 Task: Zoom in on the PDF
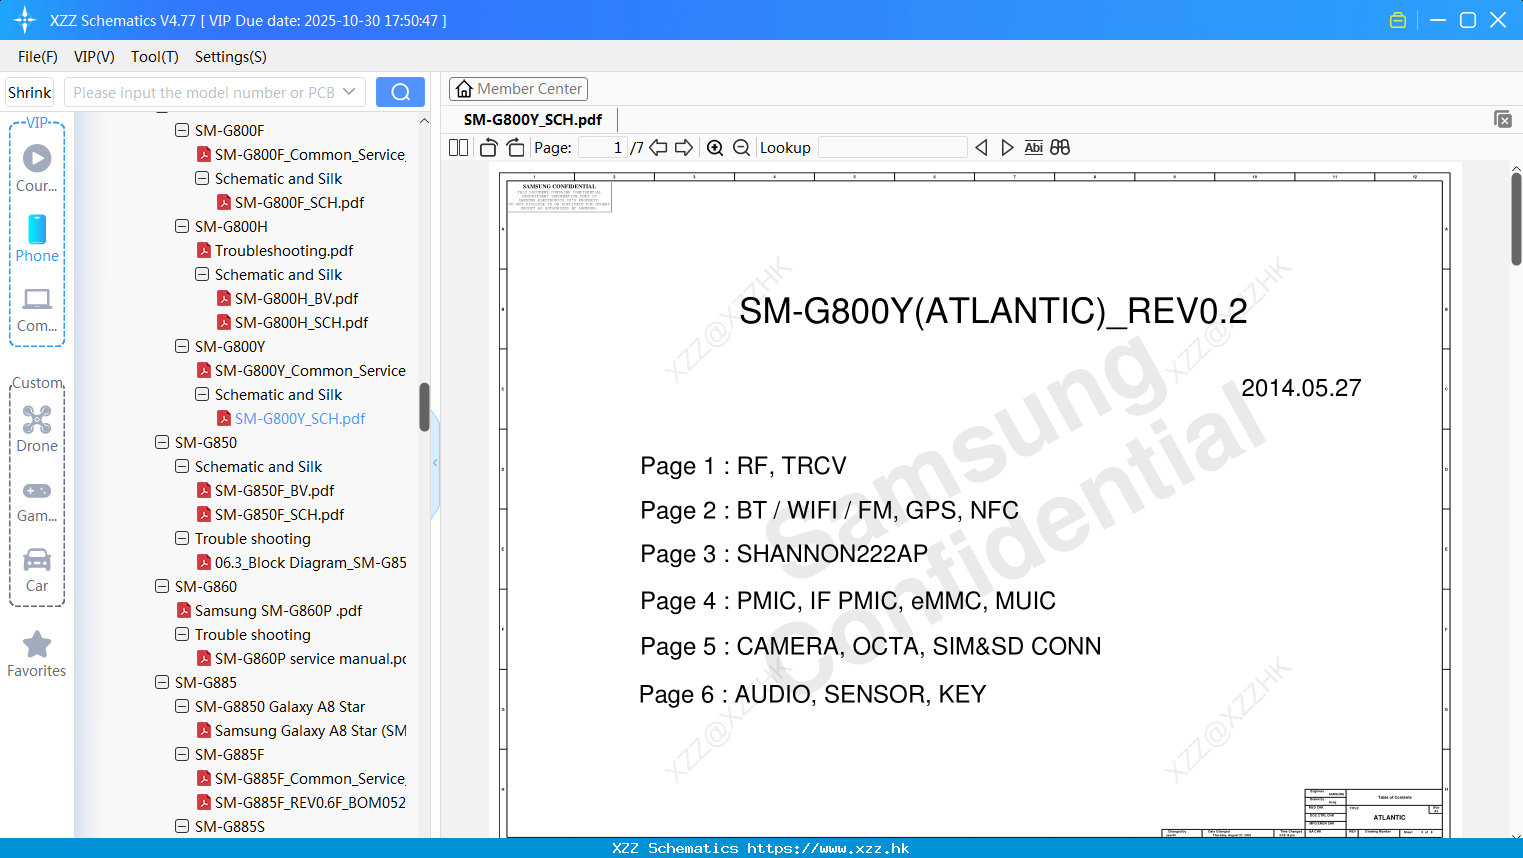(x=715, y=147)
